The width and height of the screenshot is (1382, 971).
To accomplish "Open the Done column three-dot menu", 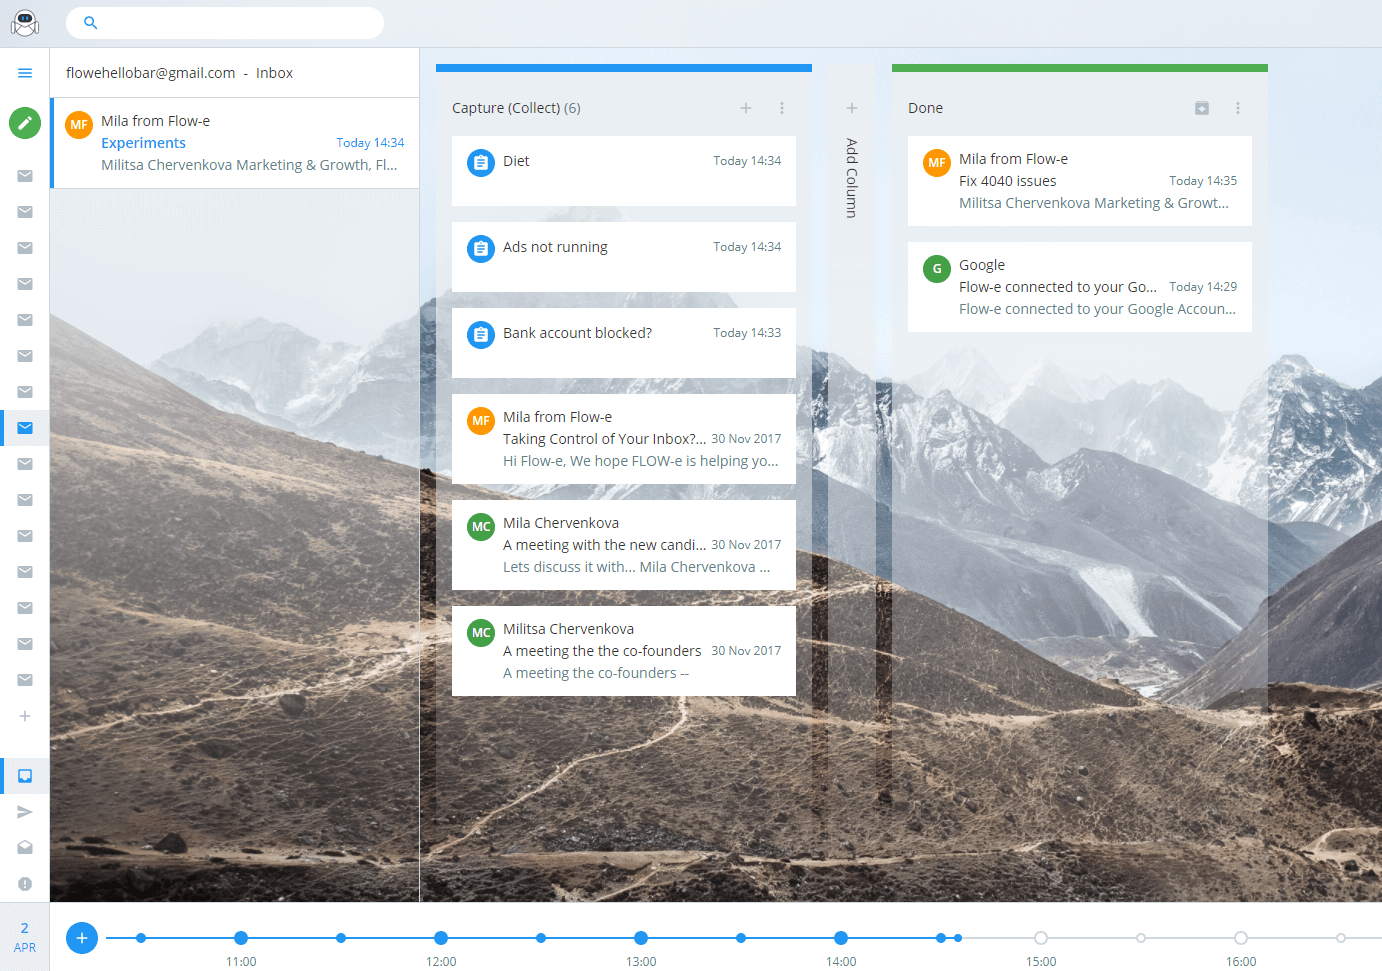I will [1237, 108].
